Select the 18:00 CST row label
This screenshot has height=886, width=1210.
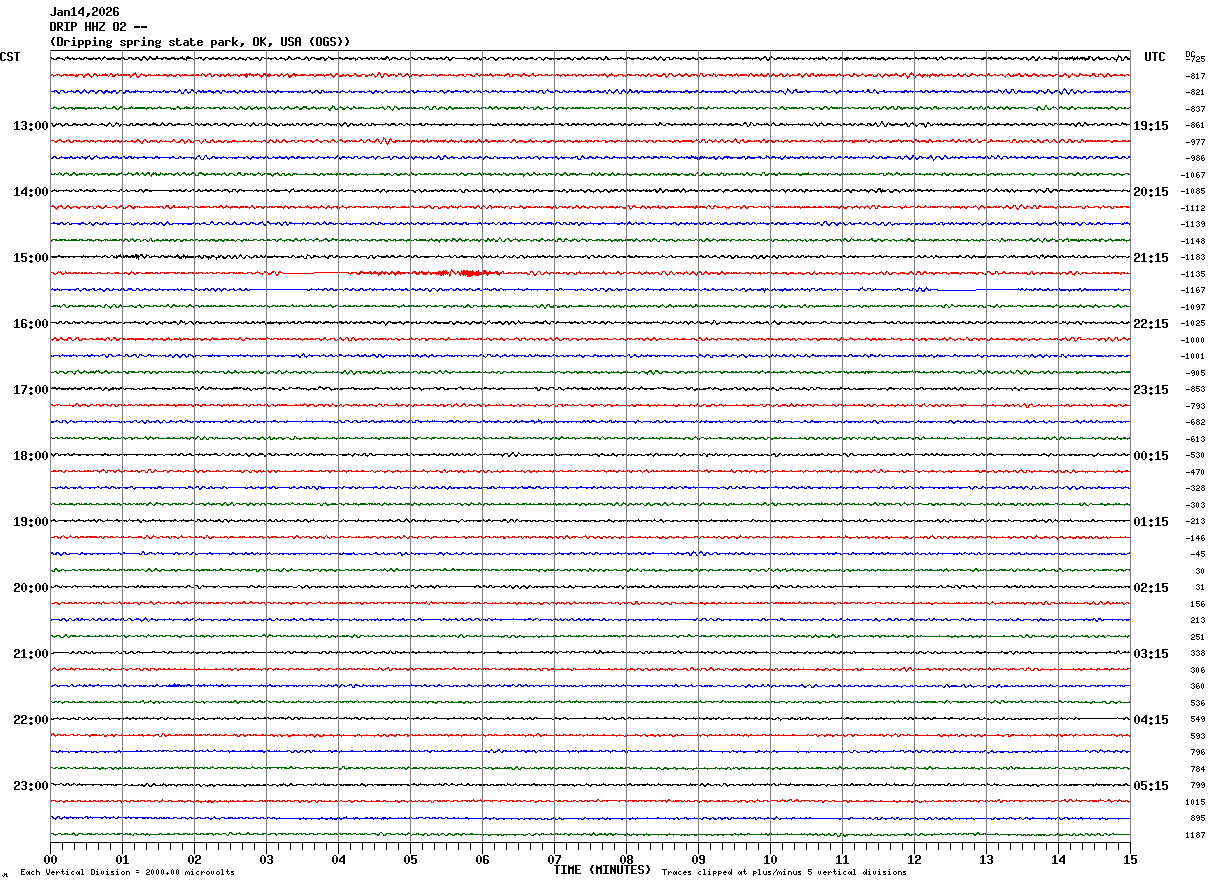[x=30, y=456]
